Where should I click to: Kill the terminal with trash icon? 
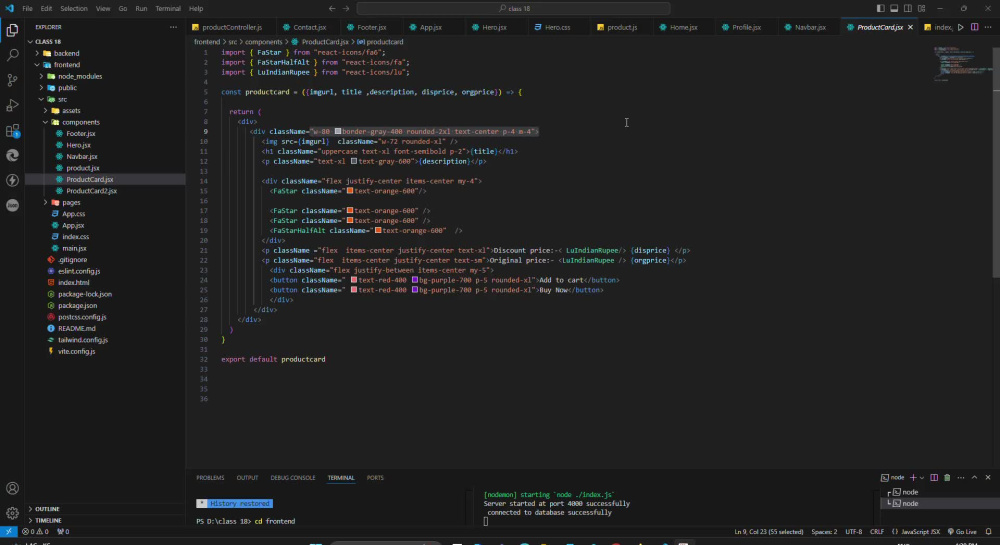pos(947,477)
